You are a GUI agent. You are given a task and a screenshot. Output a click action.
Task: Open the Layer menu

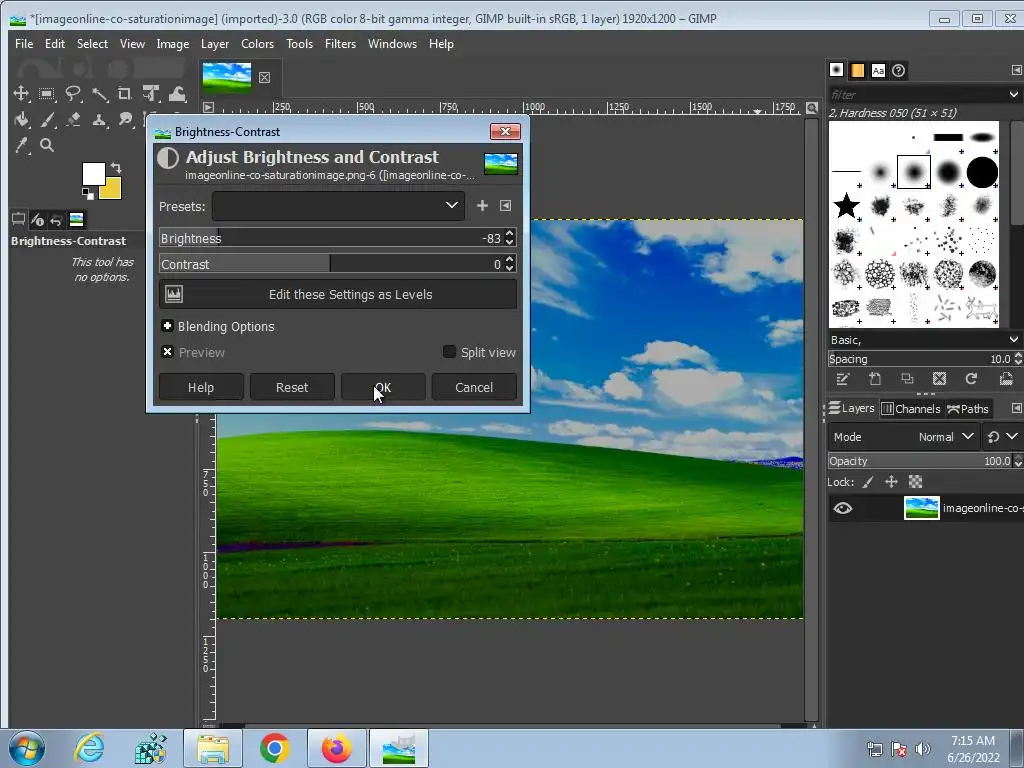215,44
